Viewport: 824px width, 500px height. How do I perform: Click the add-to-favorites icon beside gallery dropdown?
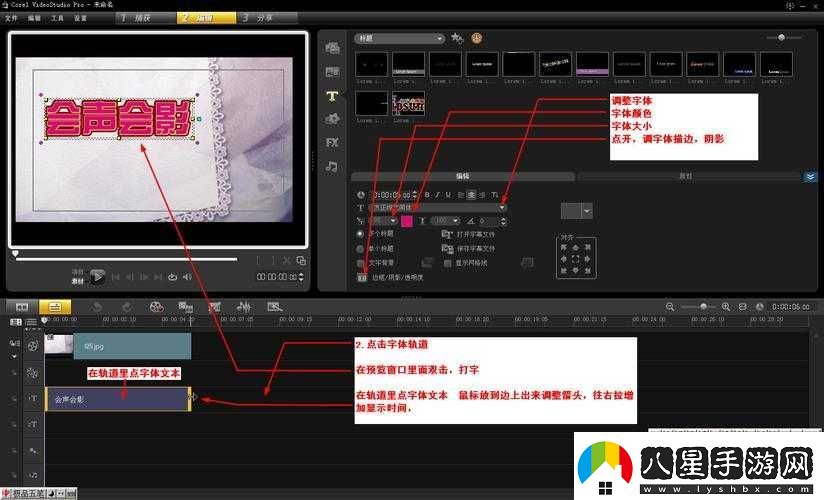(457, 38)
